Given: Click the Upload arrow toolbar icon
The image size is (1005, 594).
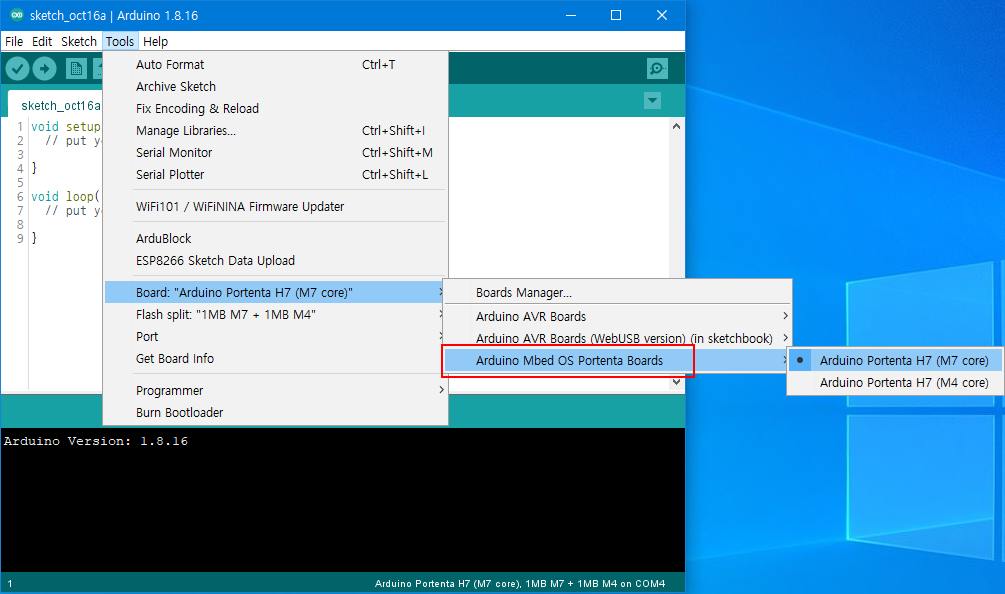Looking at the screenshot, I should point(44,69).
